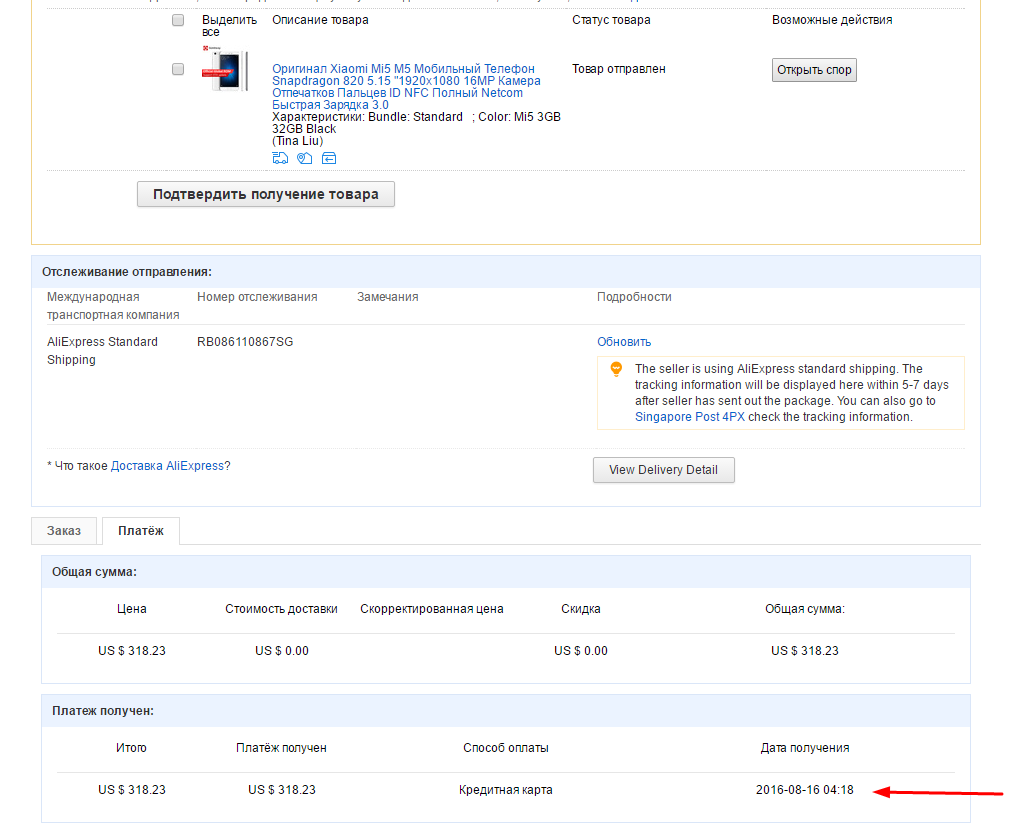Click the 'Открыть спор' button
This screenshot has height=839, width=1034.
coord(814,70)
